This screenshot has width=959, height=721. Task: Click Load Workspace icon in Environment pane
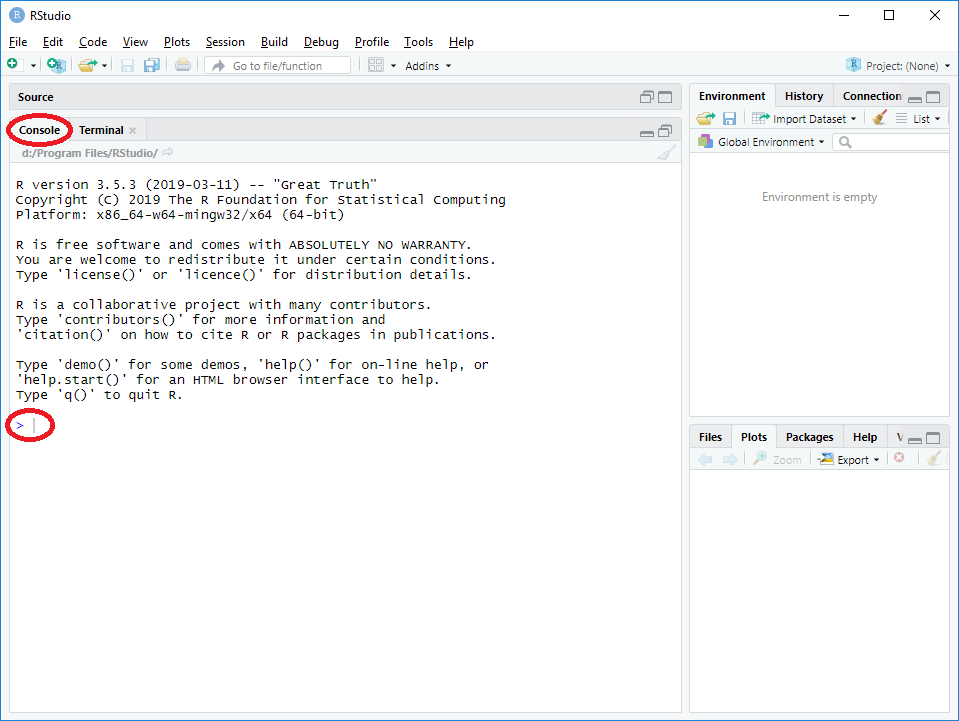[706, 118]
